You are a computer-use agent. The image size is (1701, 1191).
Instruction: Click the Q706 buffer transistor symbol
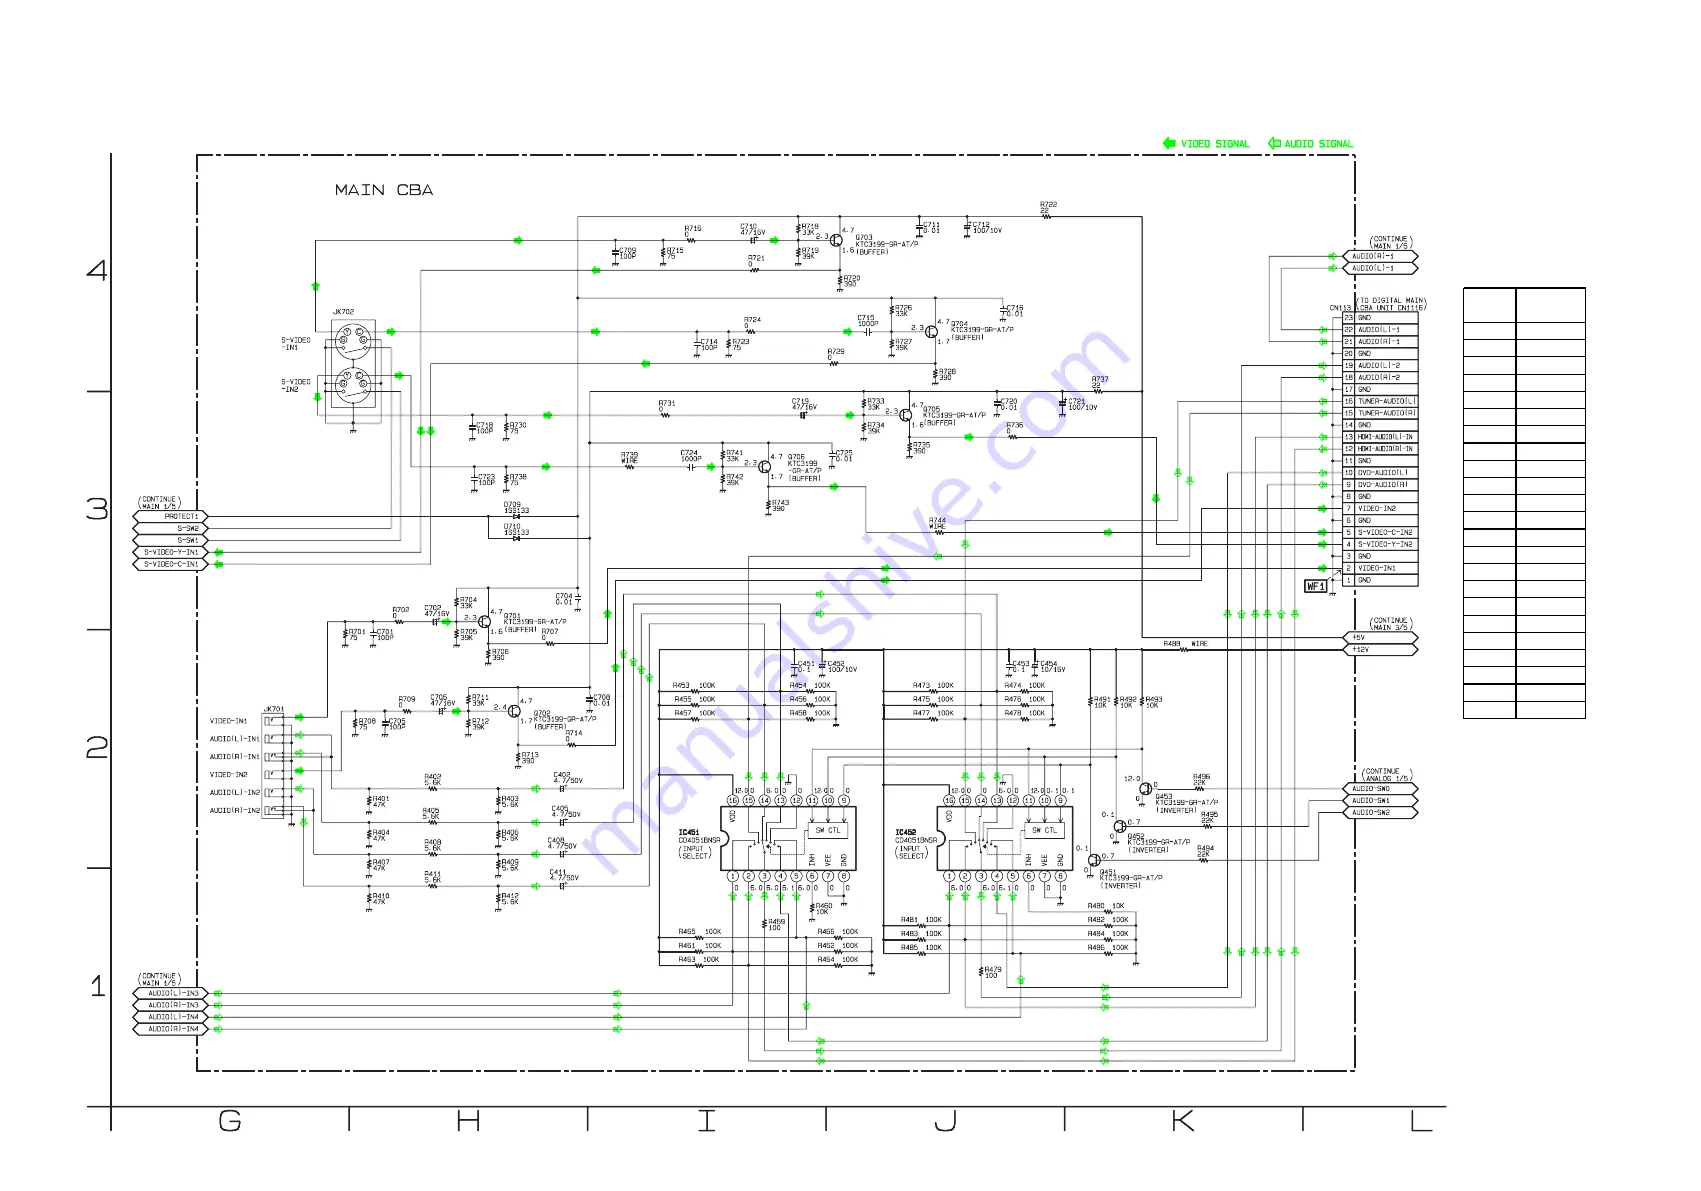click(x=765, y=467)
